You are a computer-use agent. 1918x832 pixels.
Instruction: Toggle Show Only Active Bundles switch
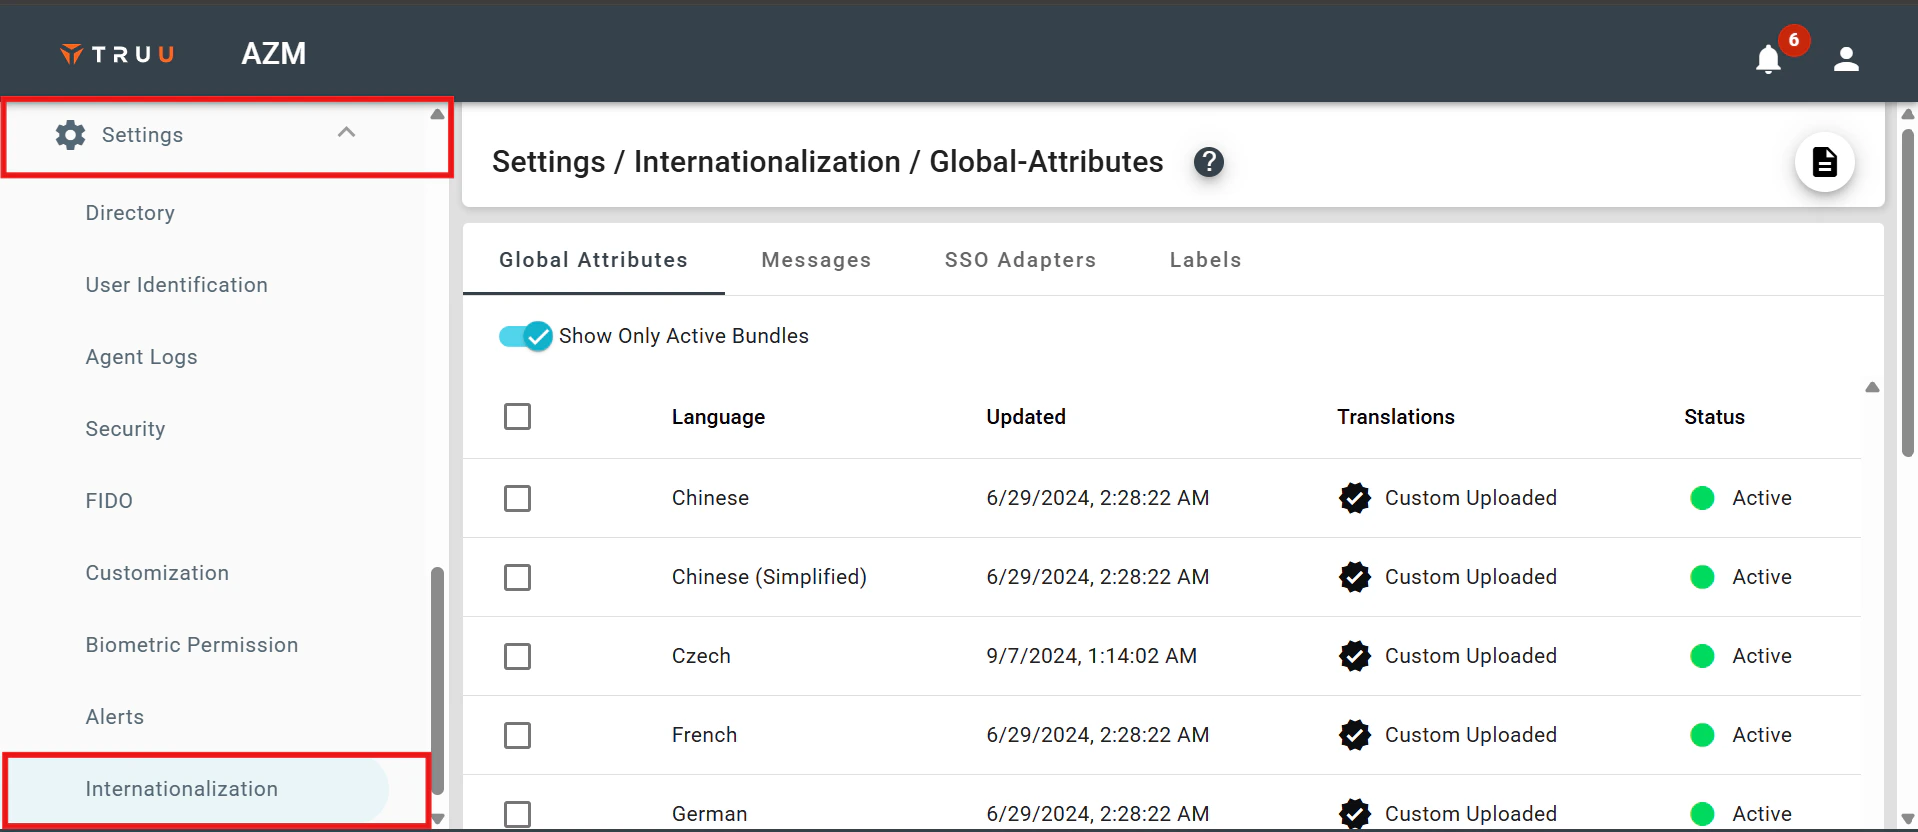click(526, 336)
